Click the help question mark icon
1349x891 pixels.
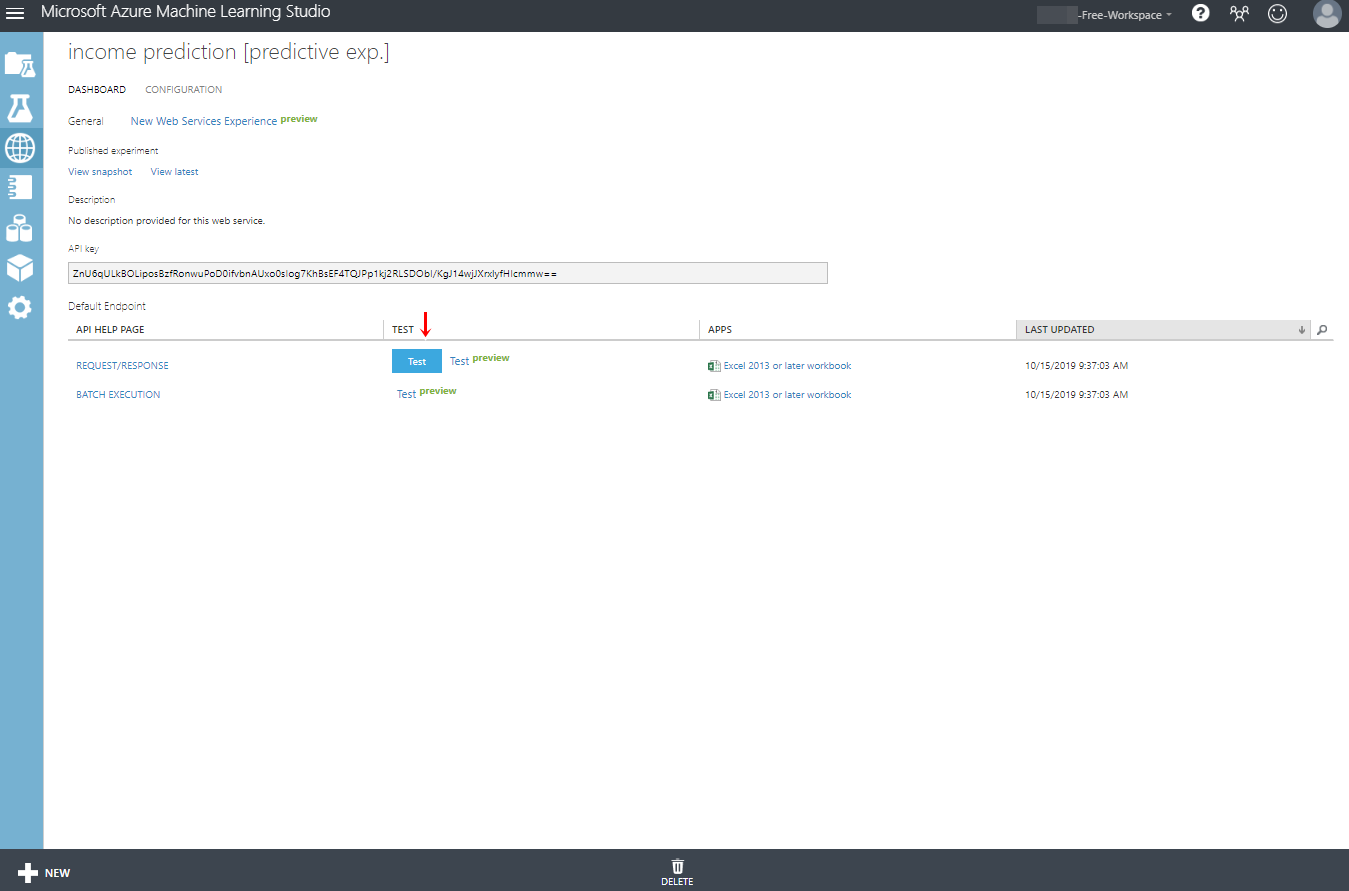[1201, 13]
